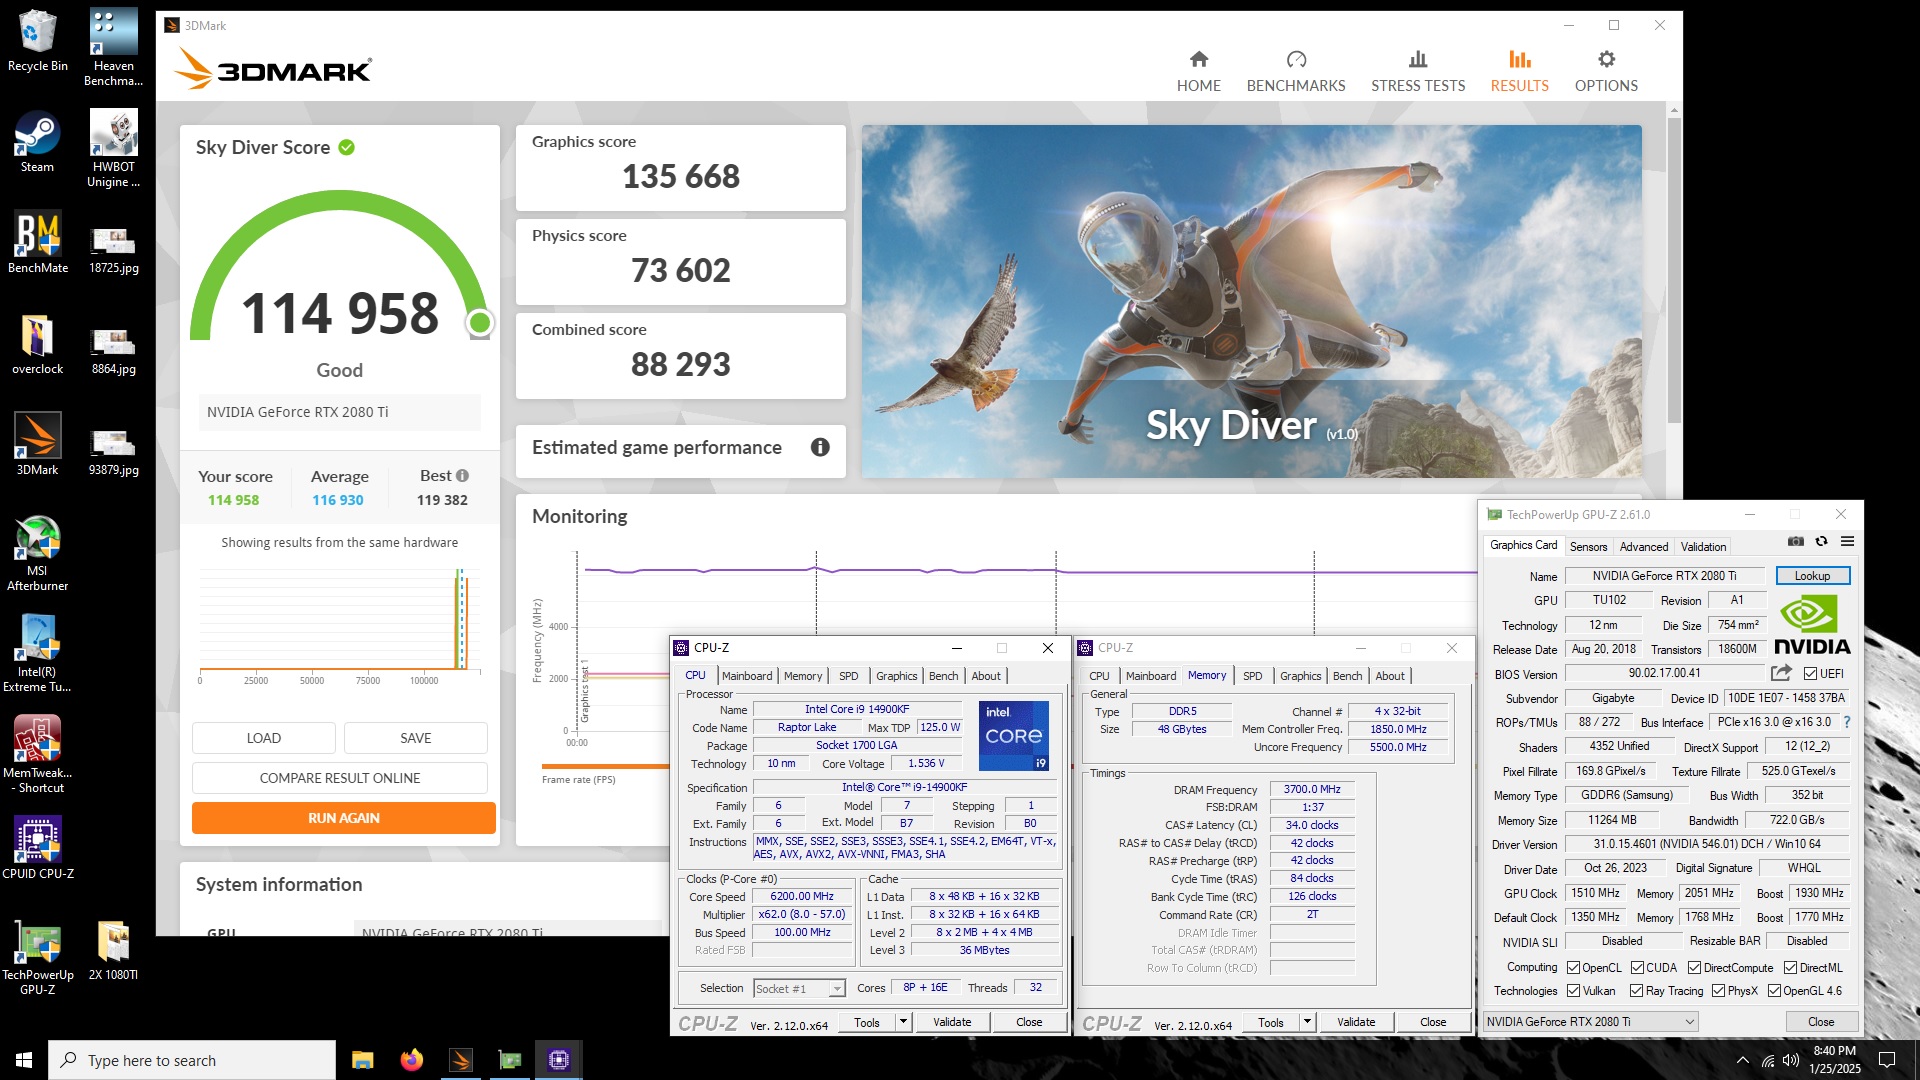The height and width of the screenshot is (1080, 1920).
Task: Open 3DMark BENCHMARKS section
Action: 1296,71
